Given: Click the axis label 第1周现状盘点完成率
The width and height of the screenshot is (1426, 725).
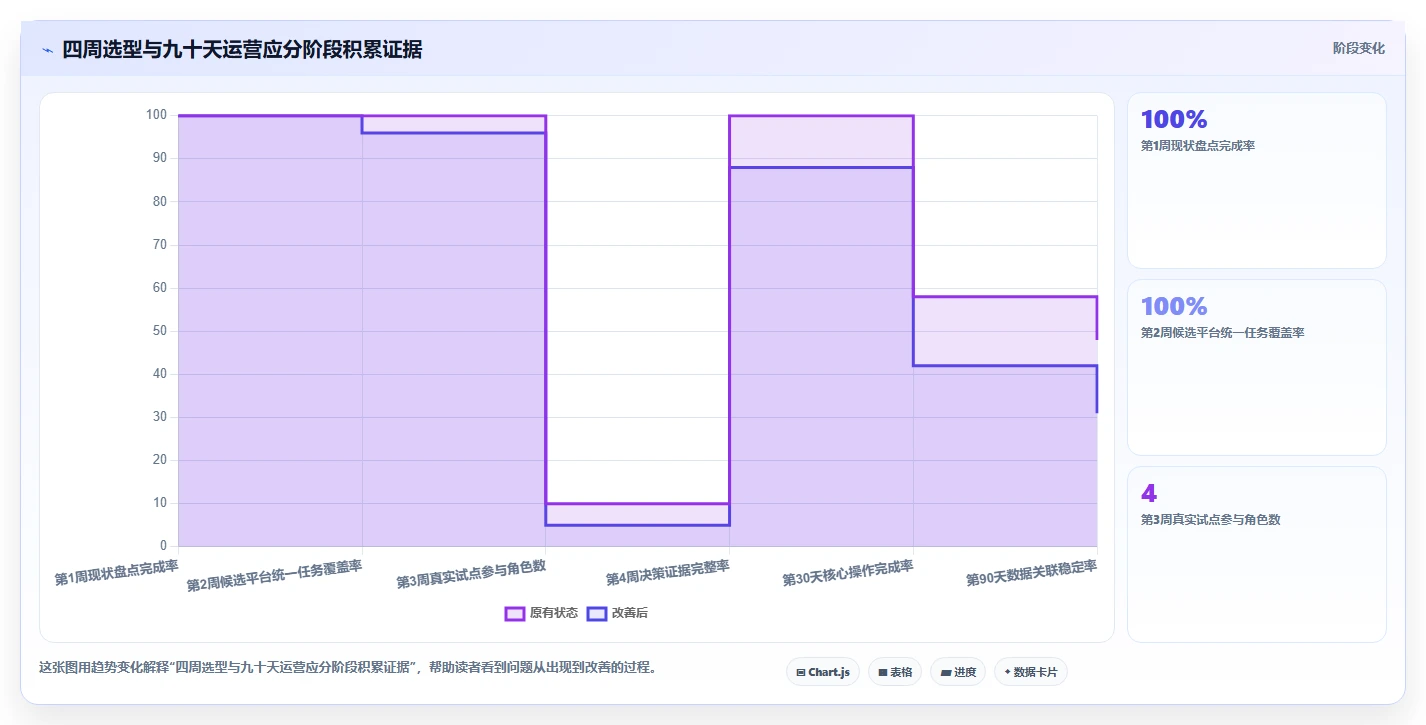Looking at the screenshot, I should (117, 573).
